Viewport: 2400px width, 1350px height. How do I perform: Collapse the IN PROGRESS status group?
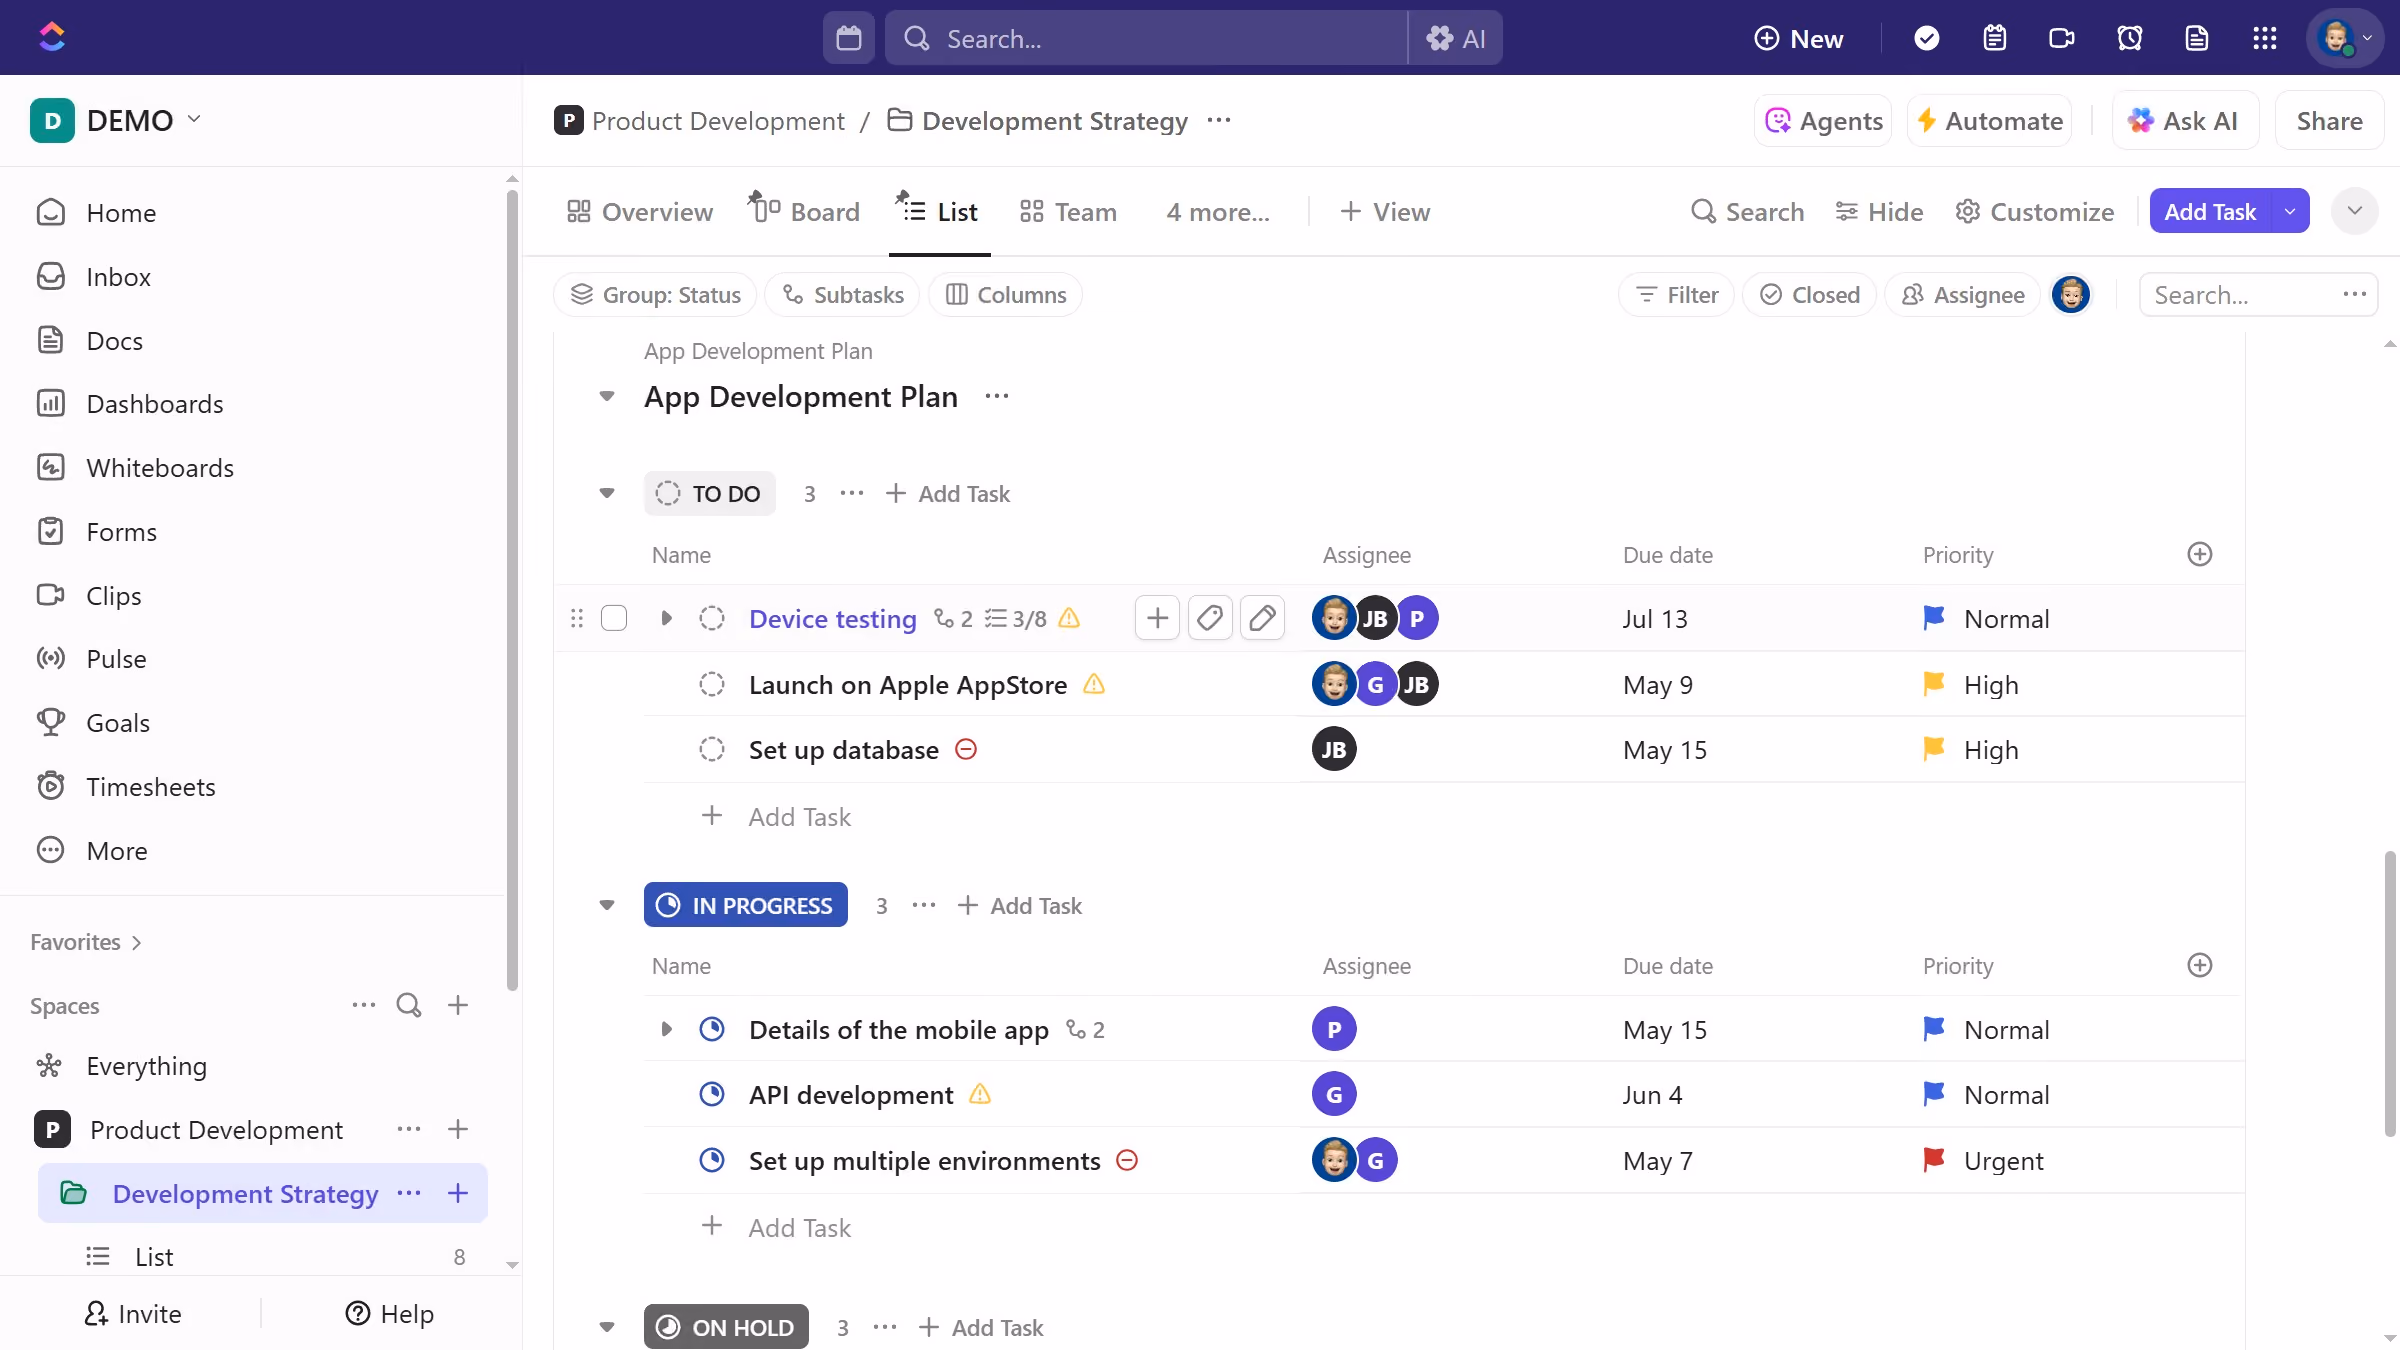(606, 905)
